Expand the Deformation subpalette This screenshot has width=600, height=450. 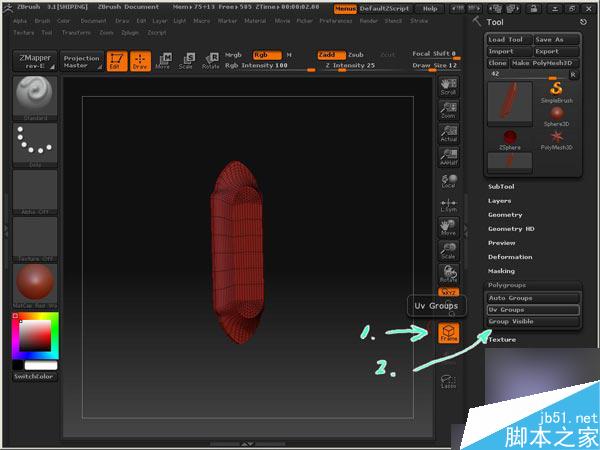point(510,257)
